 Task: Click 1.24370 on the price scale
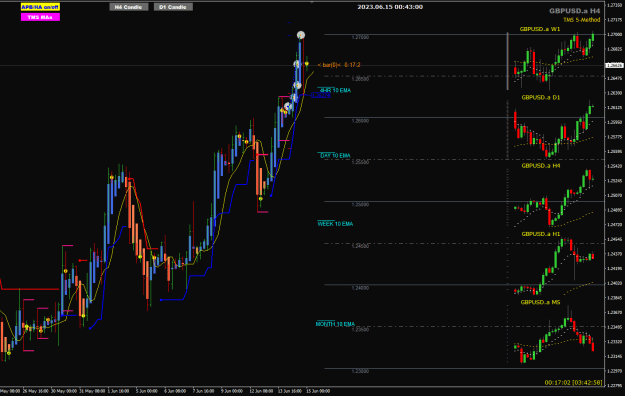pos(615,254)
